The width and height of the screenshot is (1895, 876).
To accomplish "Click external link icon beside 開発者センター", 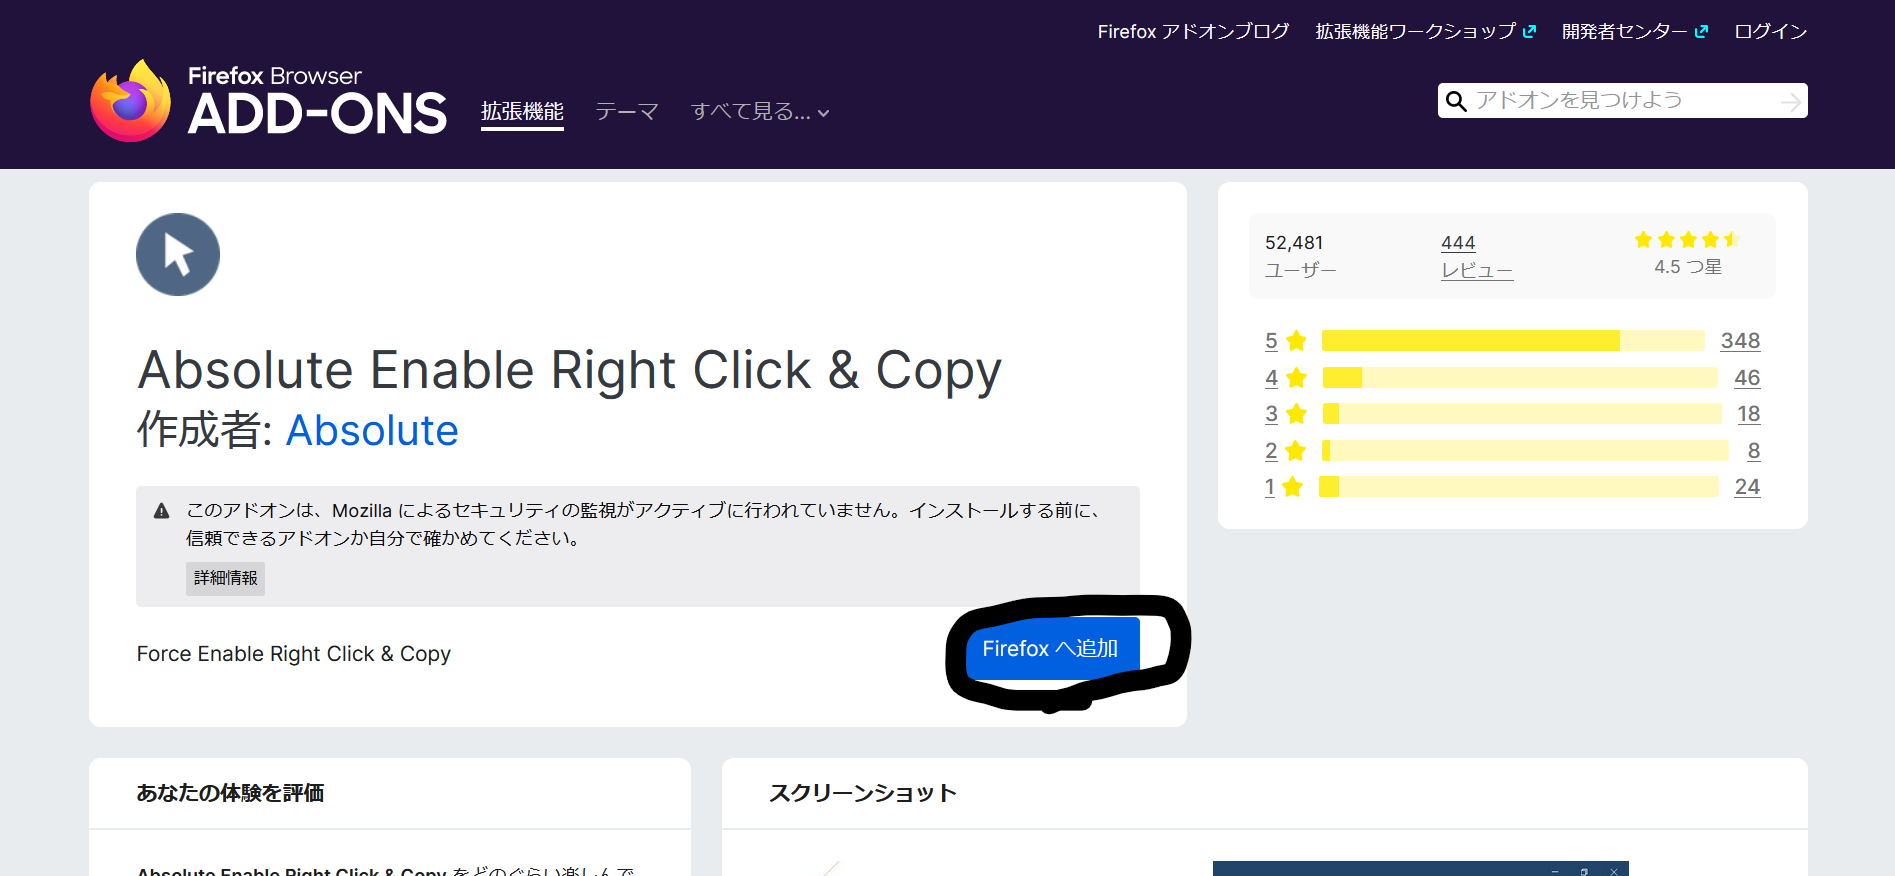I will (x=1701, y=32).
